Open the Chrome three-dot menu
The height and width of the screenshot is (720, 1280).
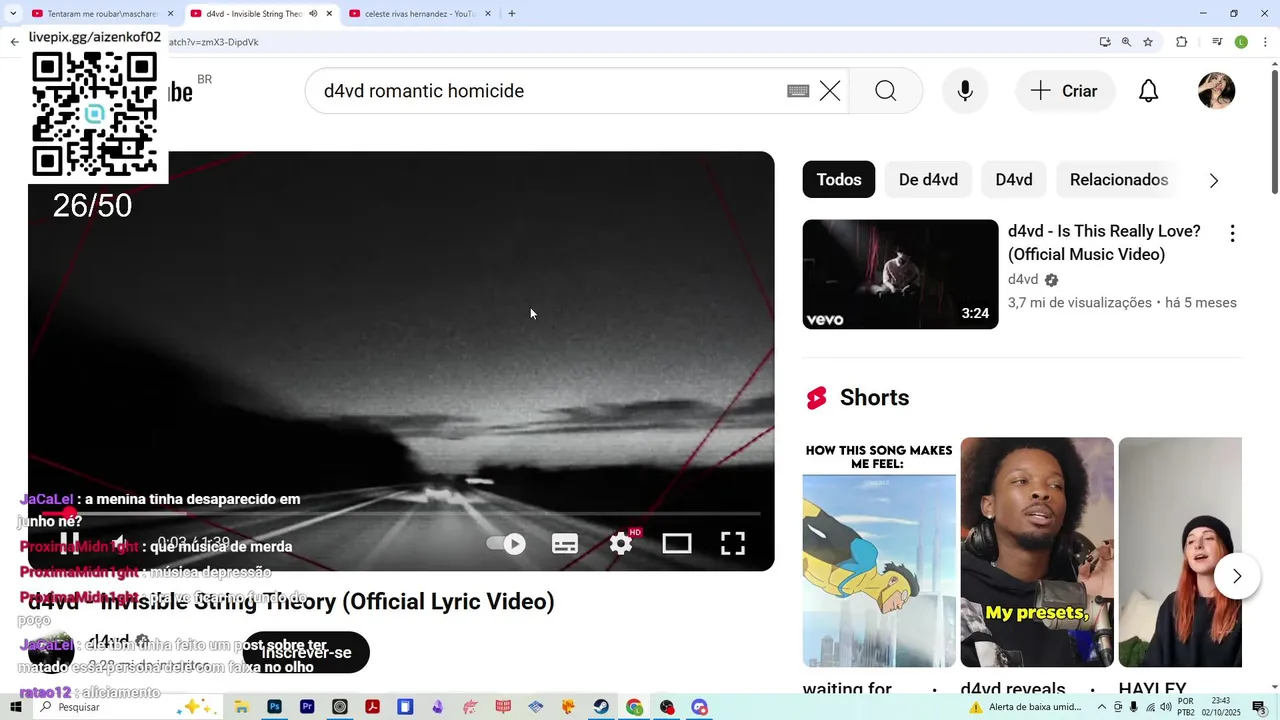coord(1265,42)
